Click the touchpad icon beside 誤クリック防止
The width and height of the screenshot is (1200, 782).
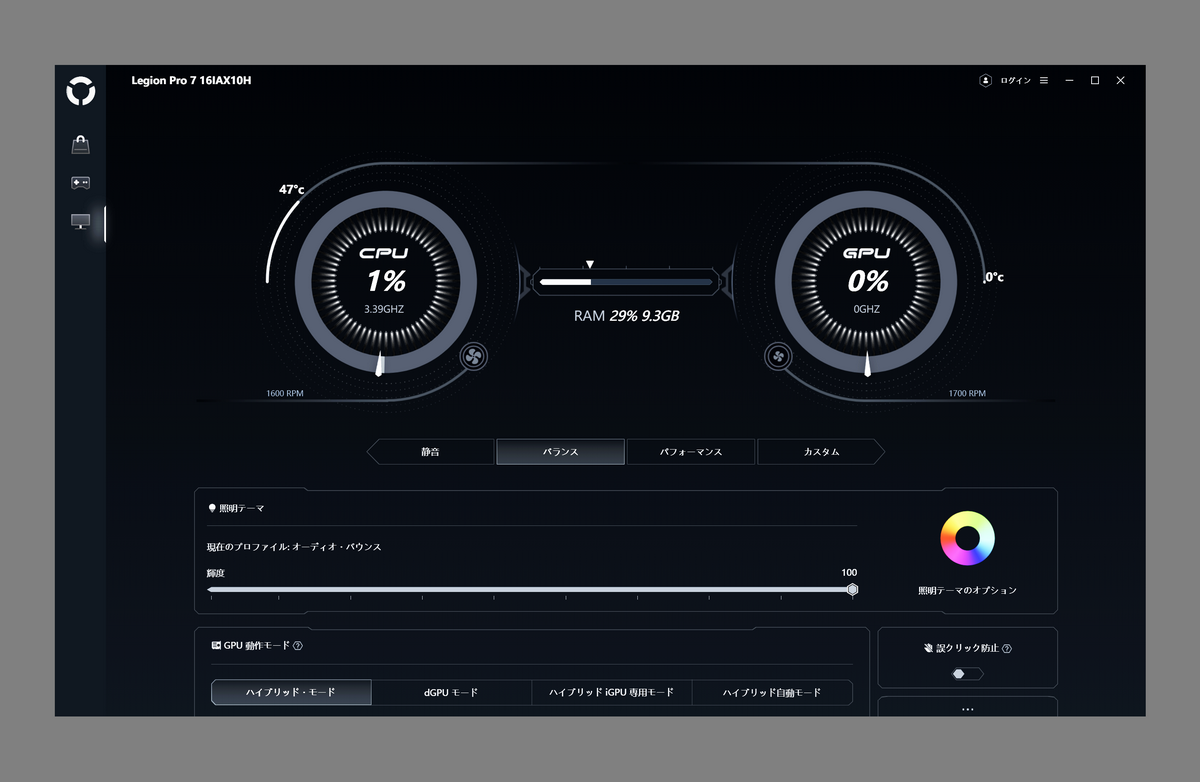click(x=928, y=648)
